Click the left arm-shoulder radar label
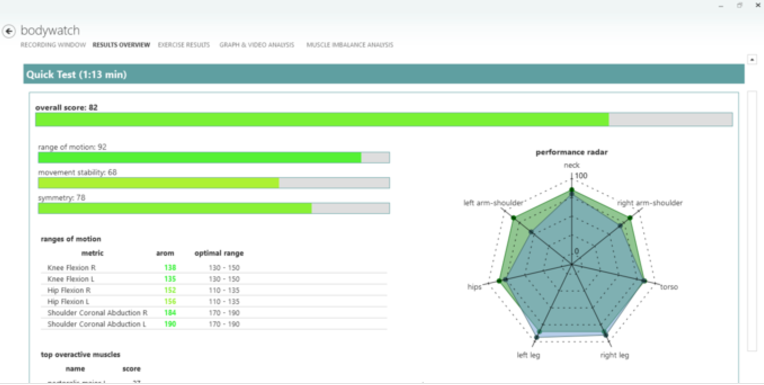This screenshot has height=385, width=764. click(x=493, y=203)
